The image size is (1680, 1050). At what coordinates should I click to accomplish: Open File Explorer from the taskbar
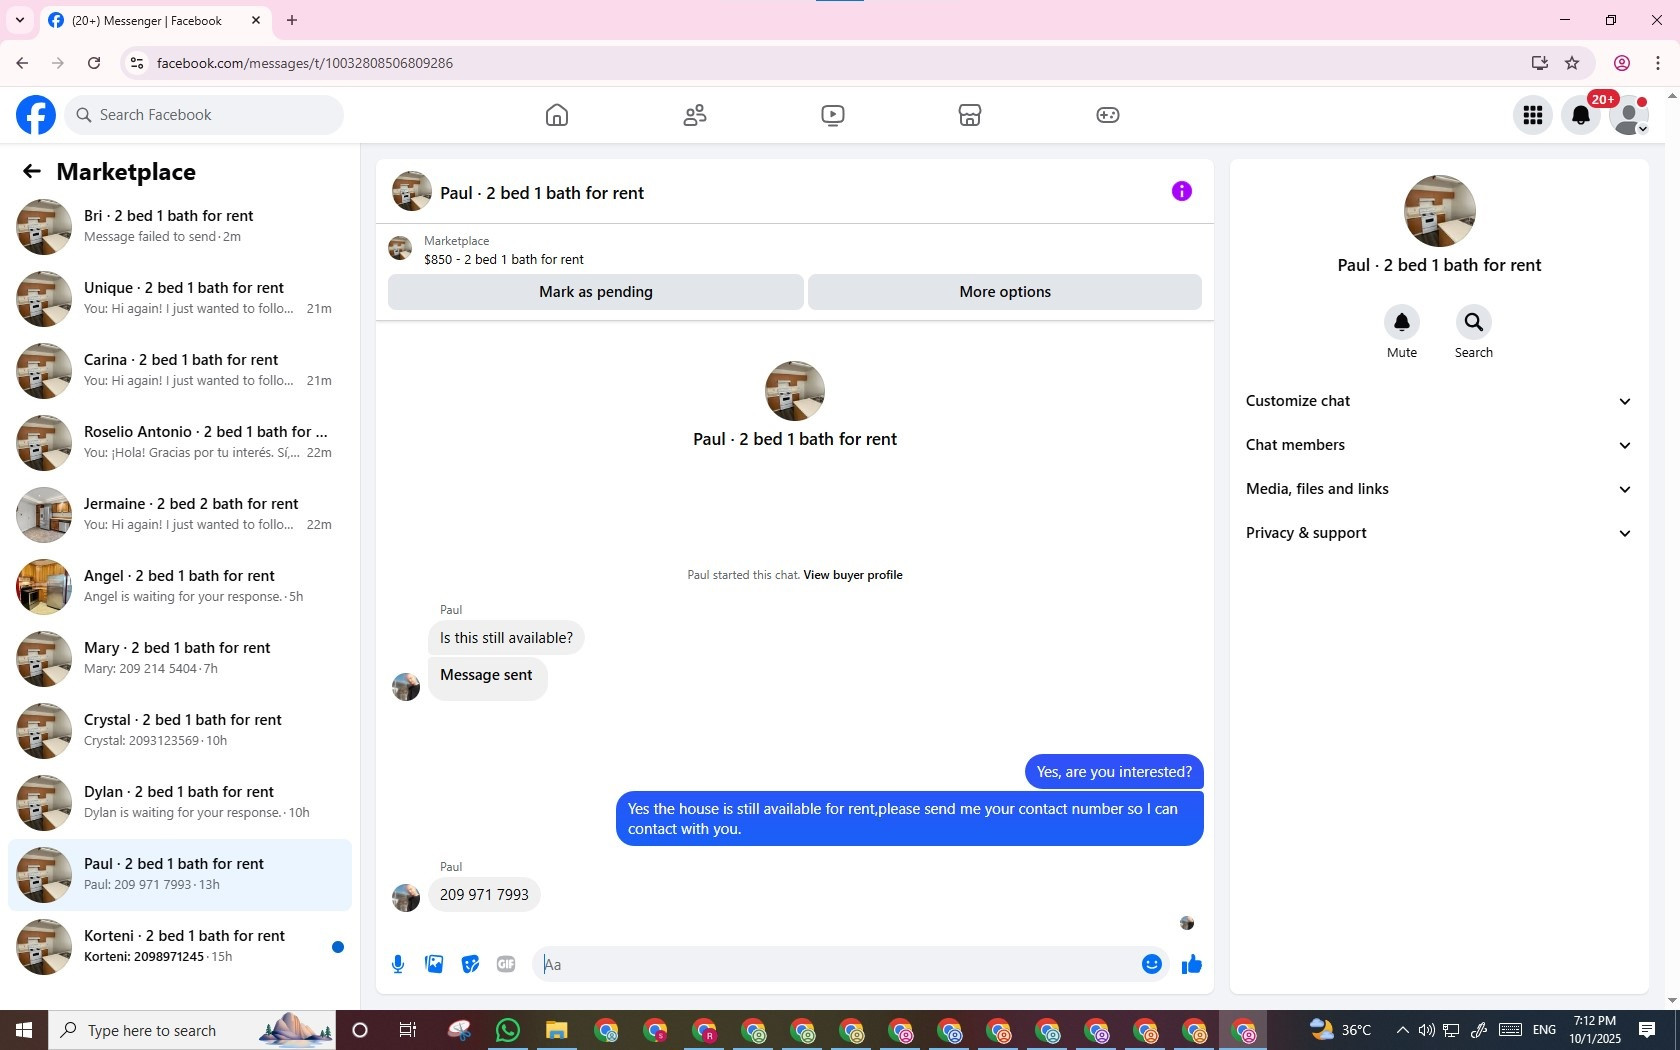(x=557, y=1030)
